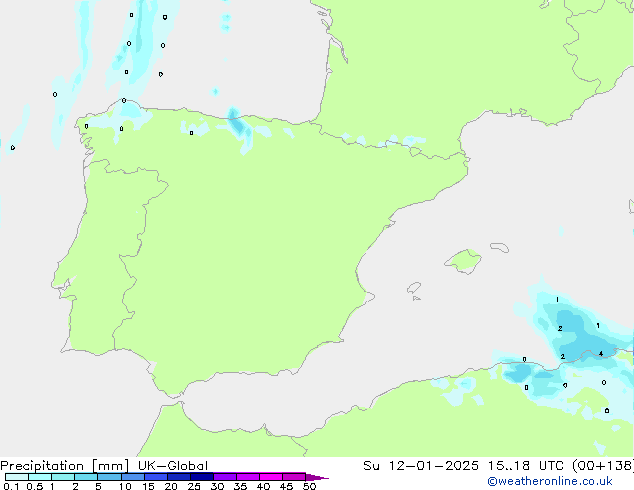Click the '15..18 UTC' time label
The height and width of the screenshot is (490, 634).
coord(526,466)
